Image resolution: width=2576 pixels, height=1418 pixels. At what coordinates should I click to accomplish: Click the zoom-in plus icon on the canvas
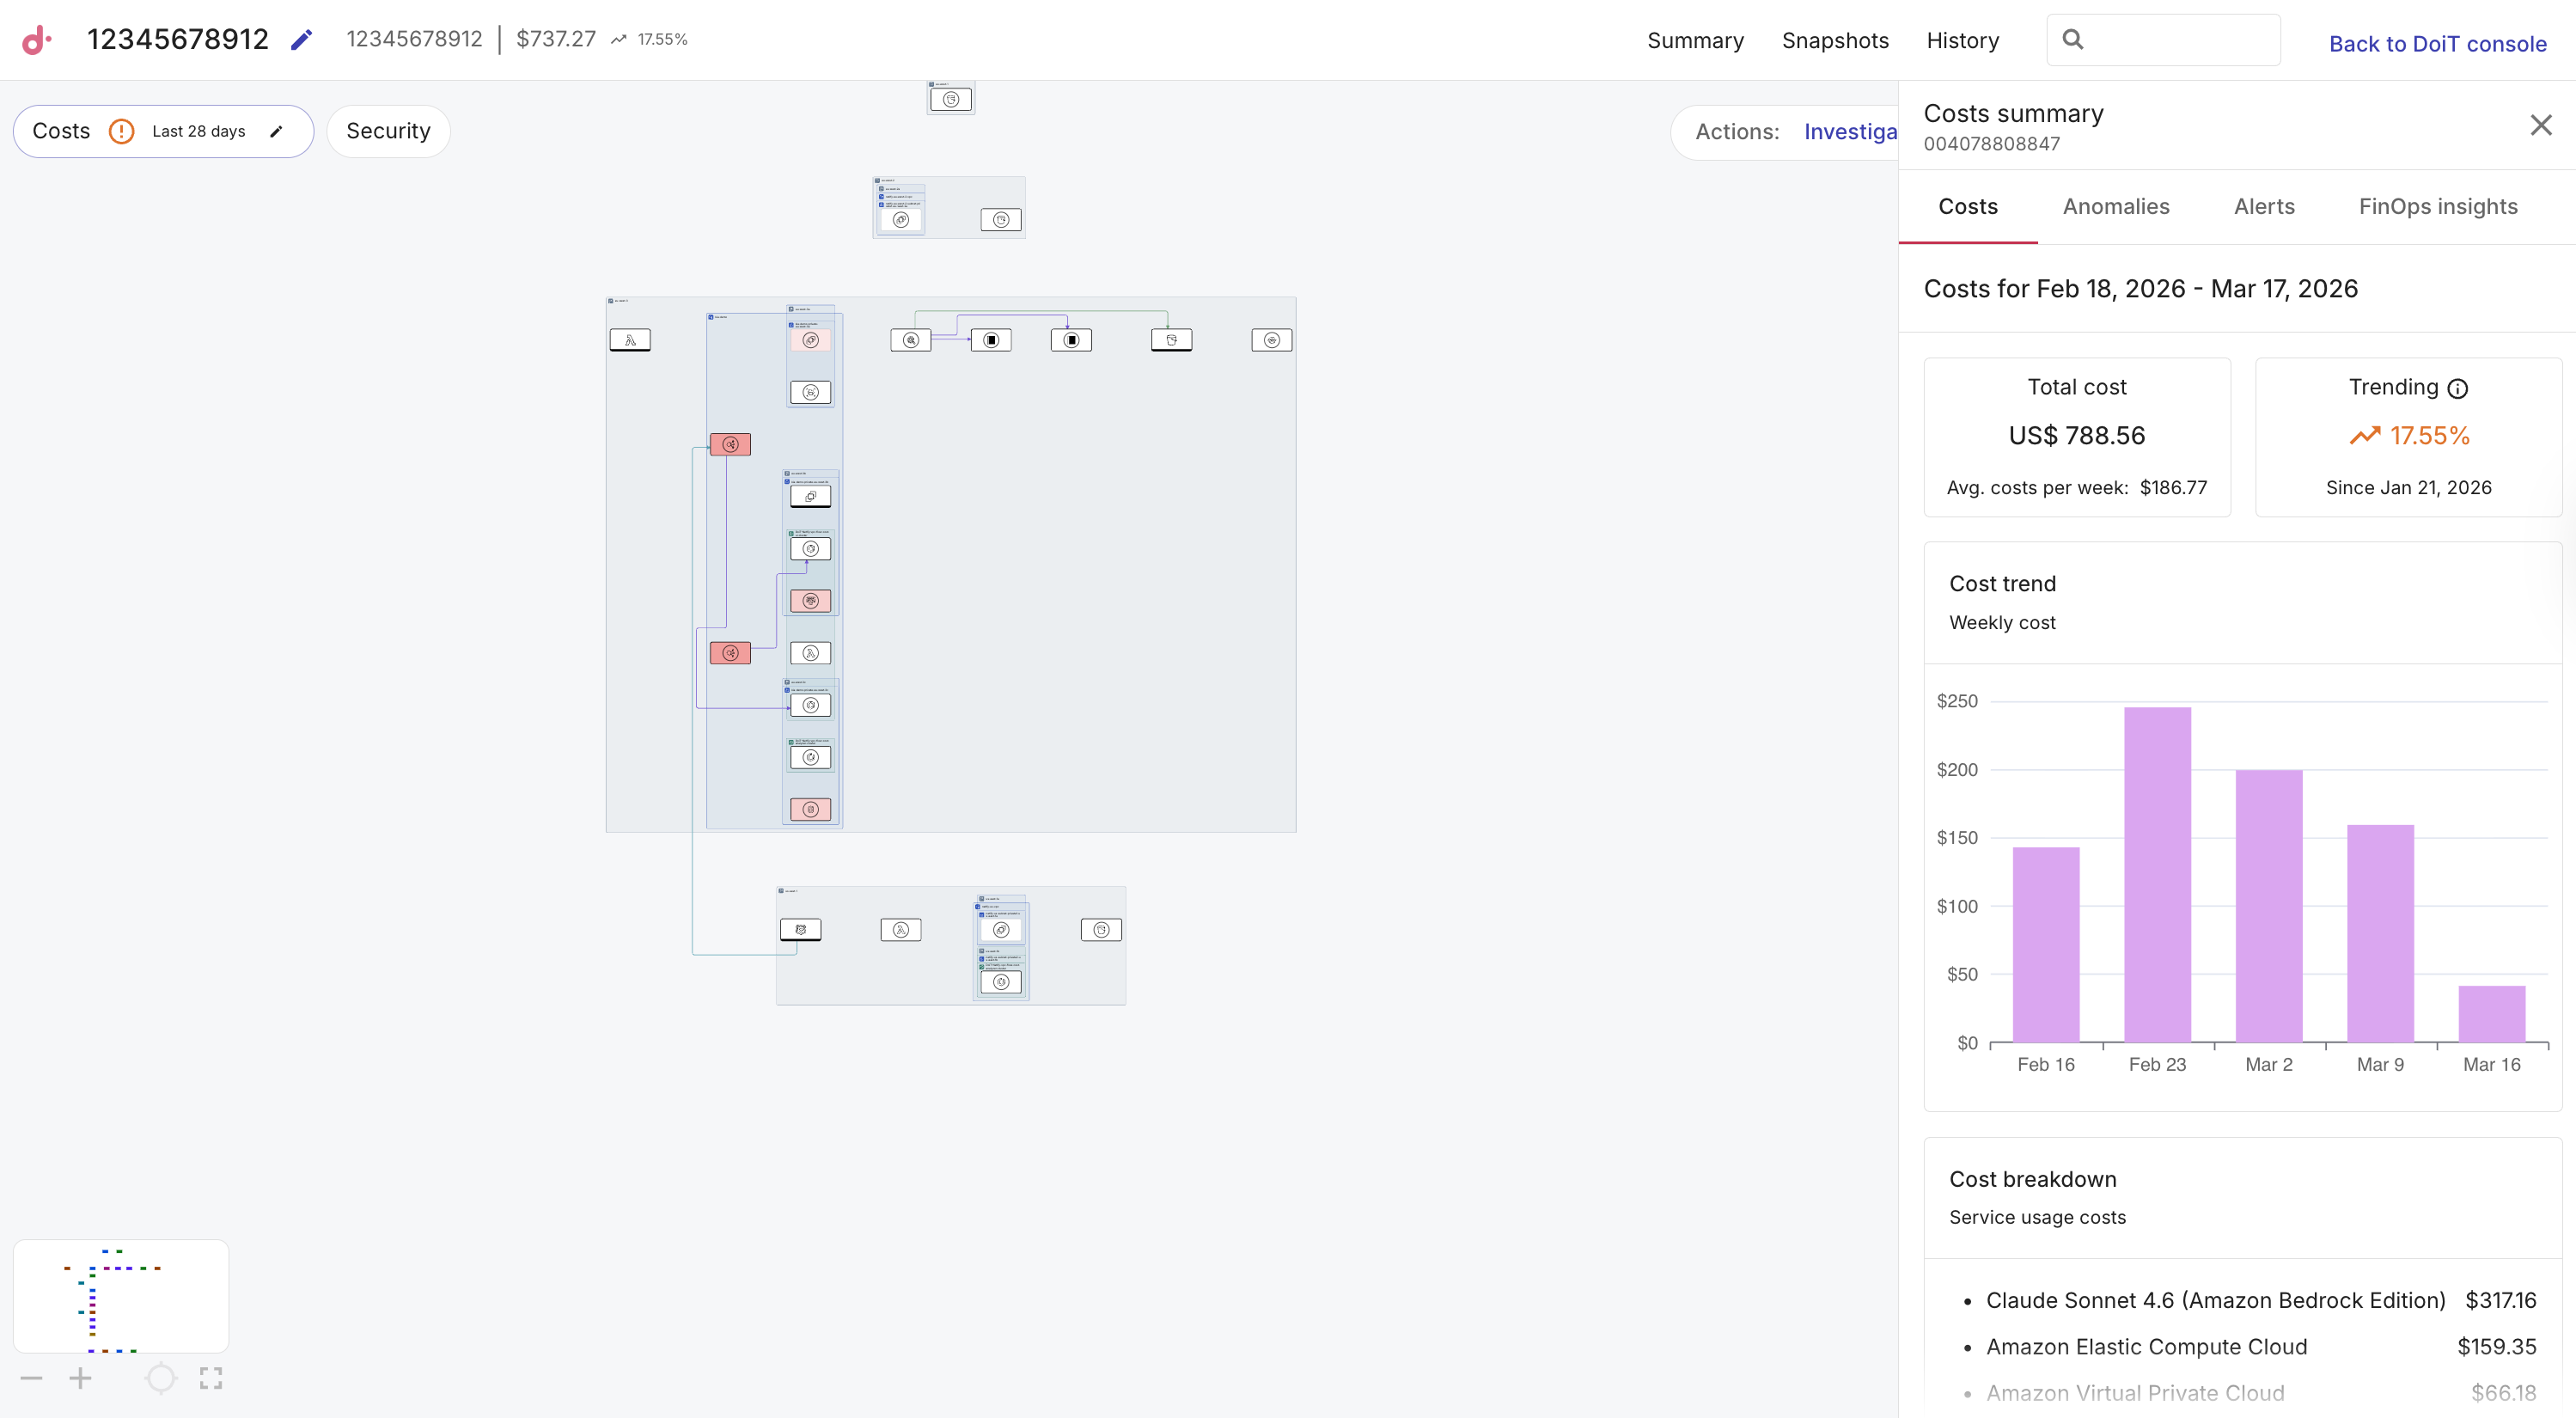coord(80,1378)
